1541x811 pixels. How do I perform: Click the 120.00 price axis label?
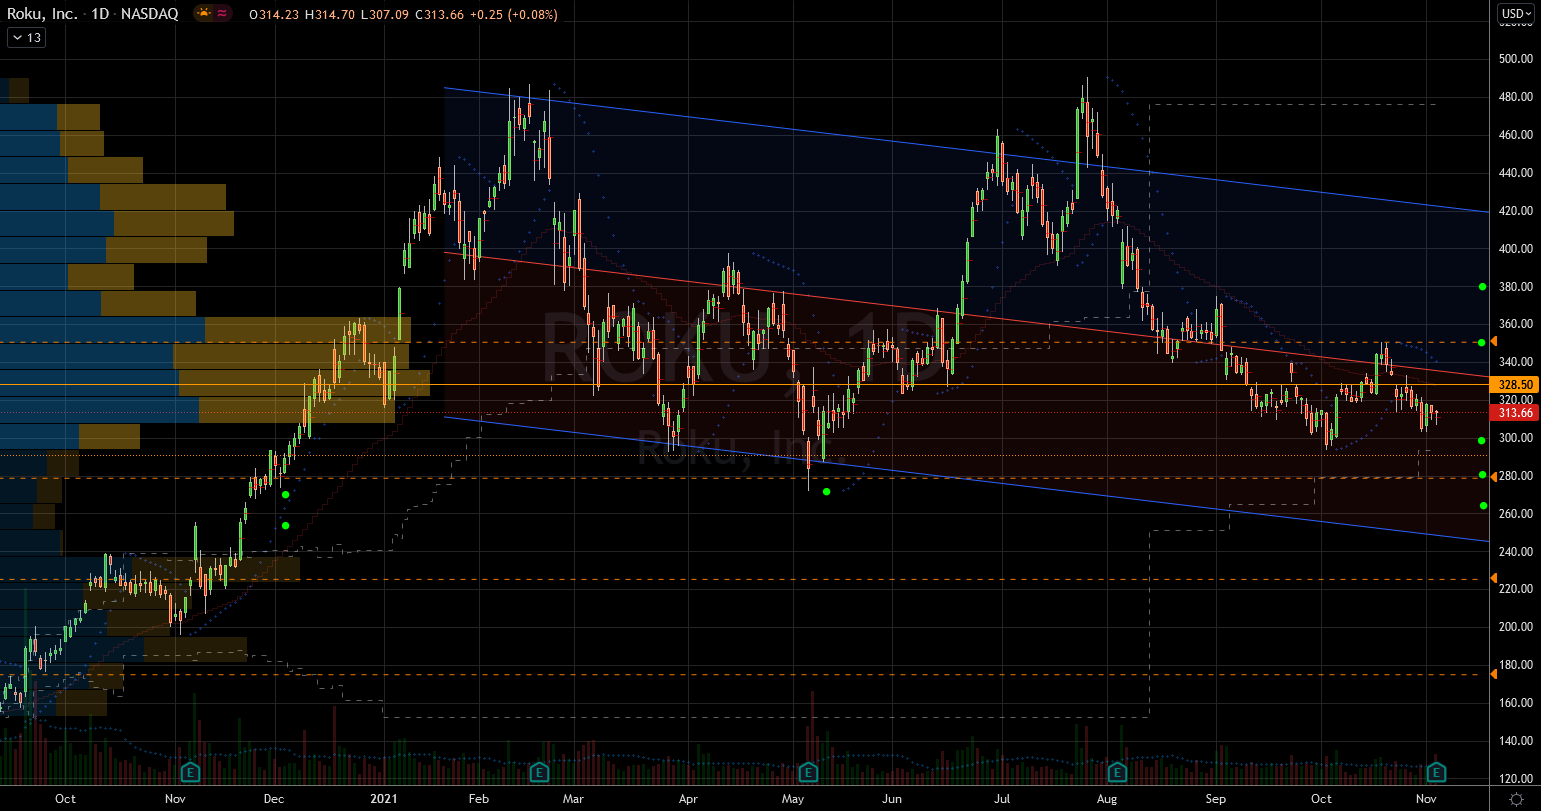[x=1516, y=779]
